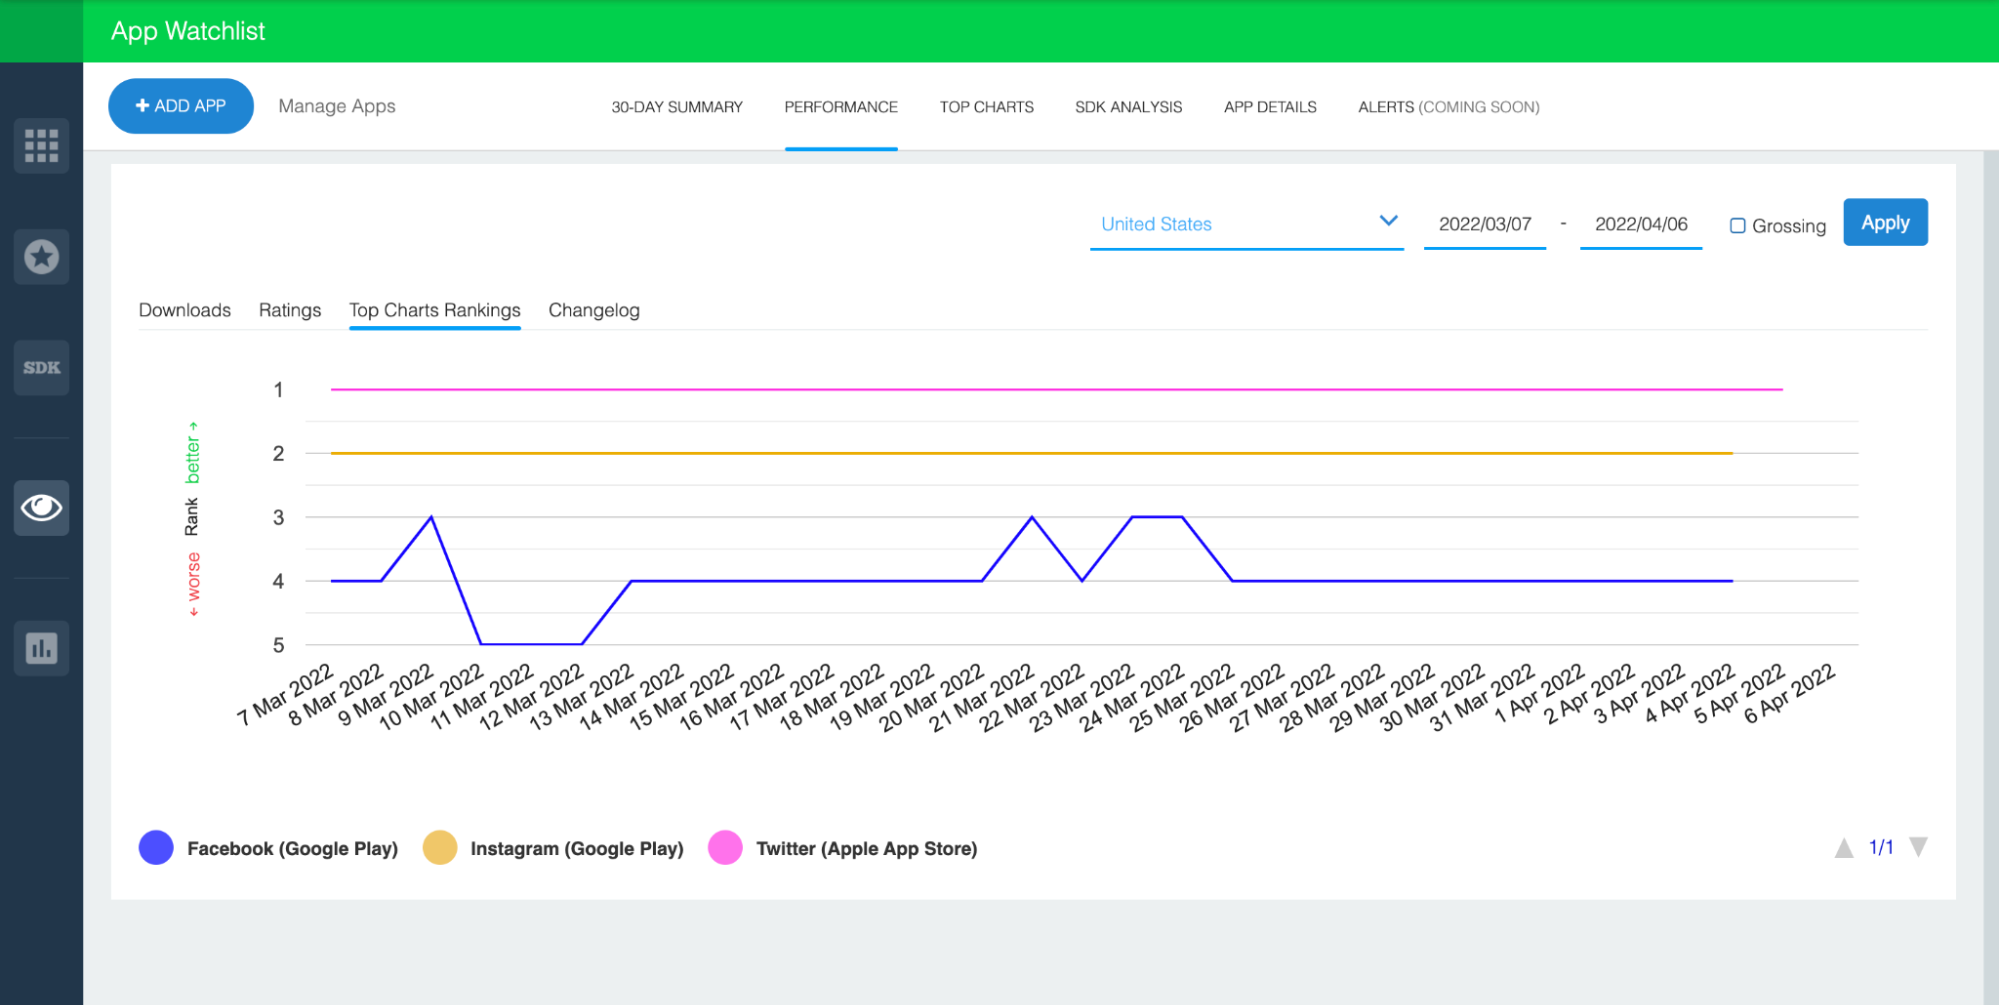Open Alerts (Coming Soon) tab
Viewport: 1999px width, 1006px height.
click(x=1449, y=107)
